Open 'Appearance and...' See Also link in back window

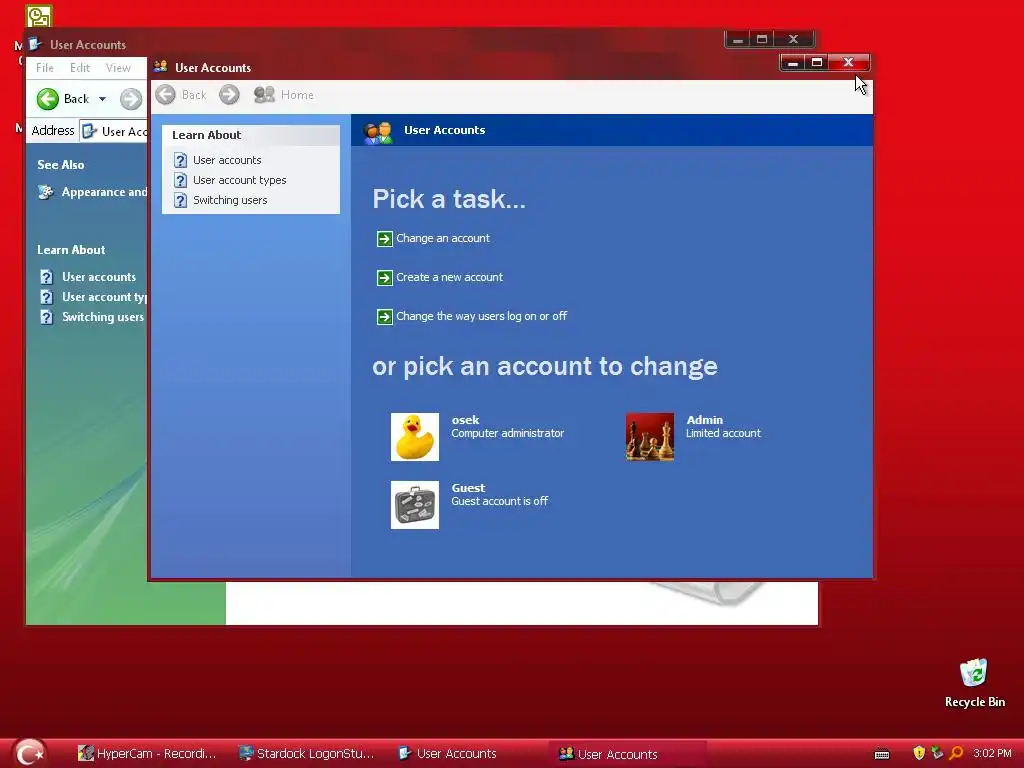(104, 192)
